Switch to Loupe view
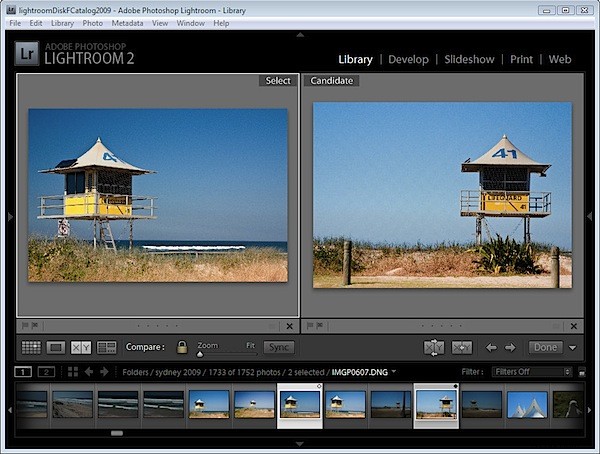This screenshot has width=600, height=454. pos(56,348)
